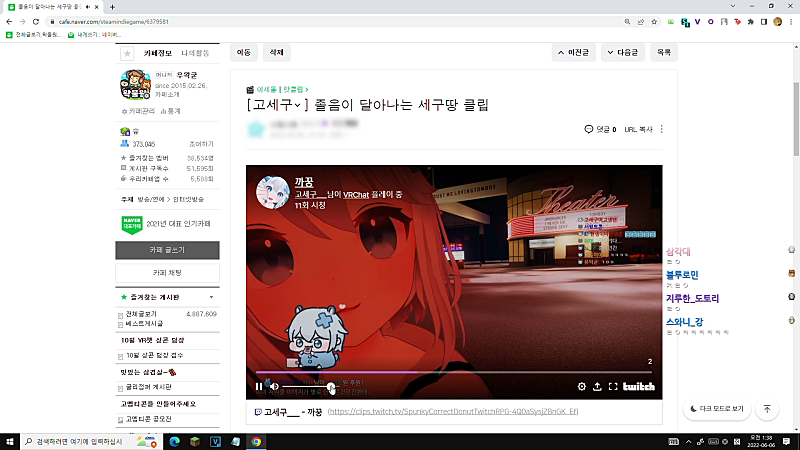800x450 pixels.
Task: Click the Twitch clip share icon
Action: (597, 386)
